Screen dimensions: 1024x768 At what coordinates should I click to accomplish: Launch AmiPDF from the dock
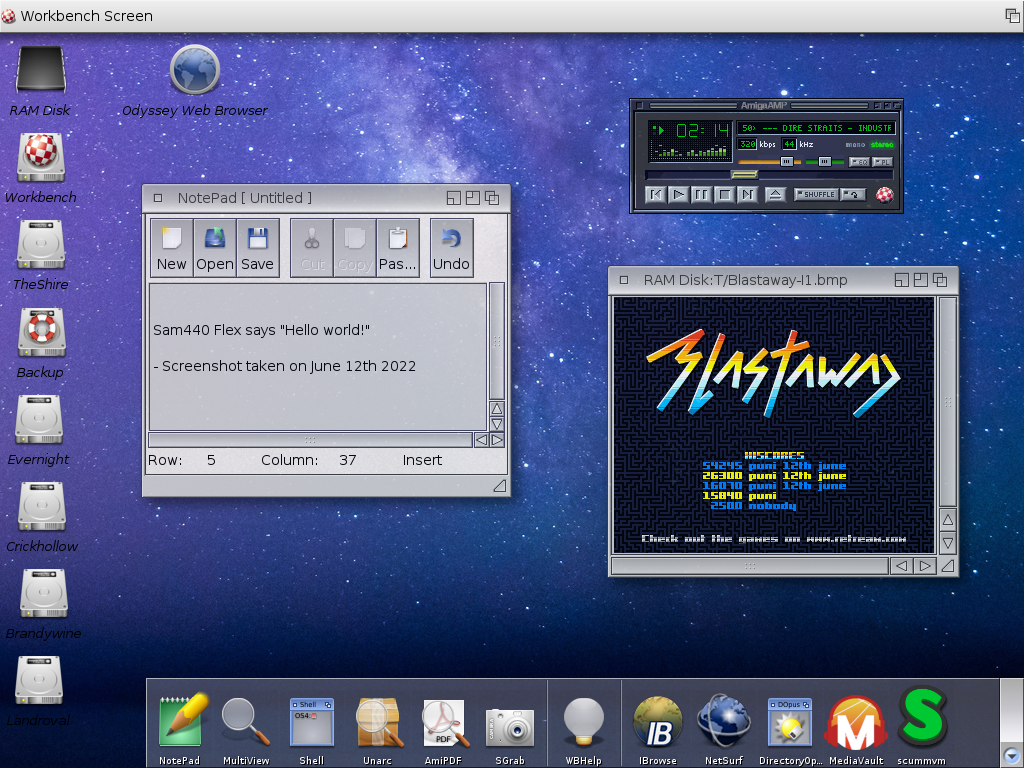[x=444, y=723]
